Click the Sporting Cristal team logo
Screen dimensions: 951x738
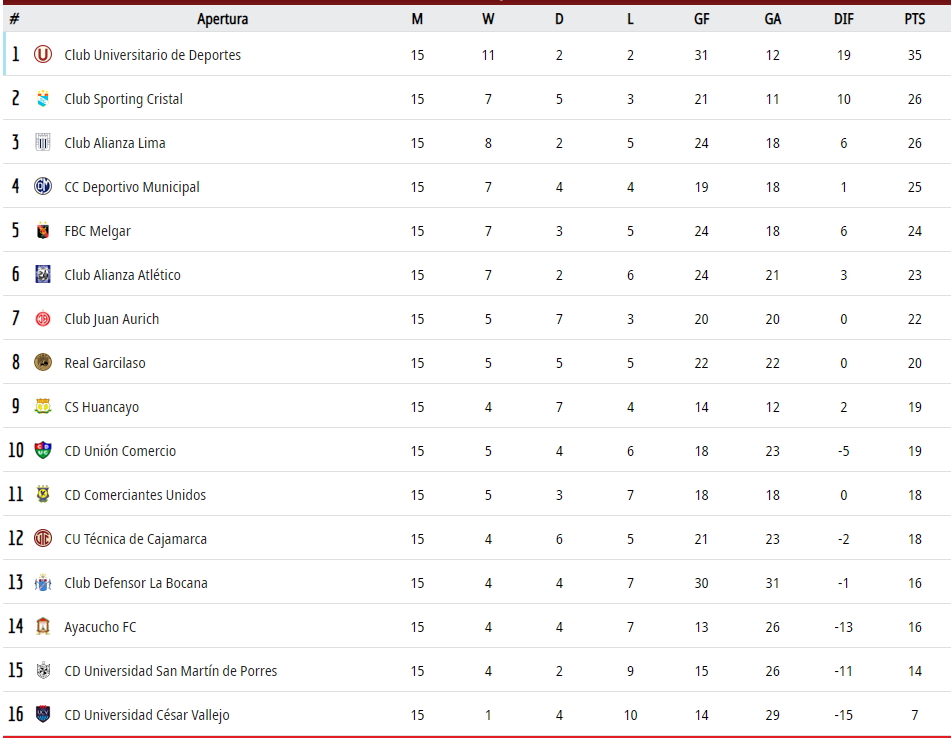pos(42,98)
